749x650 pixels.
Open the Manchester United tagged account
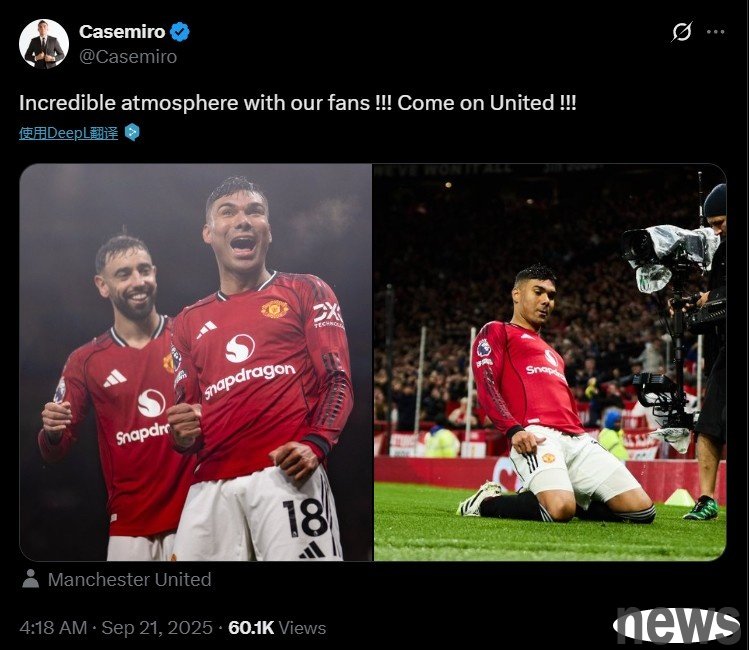tap(129, 579)
